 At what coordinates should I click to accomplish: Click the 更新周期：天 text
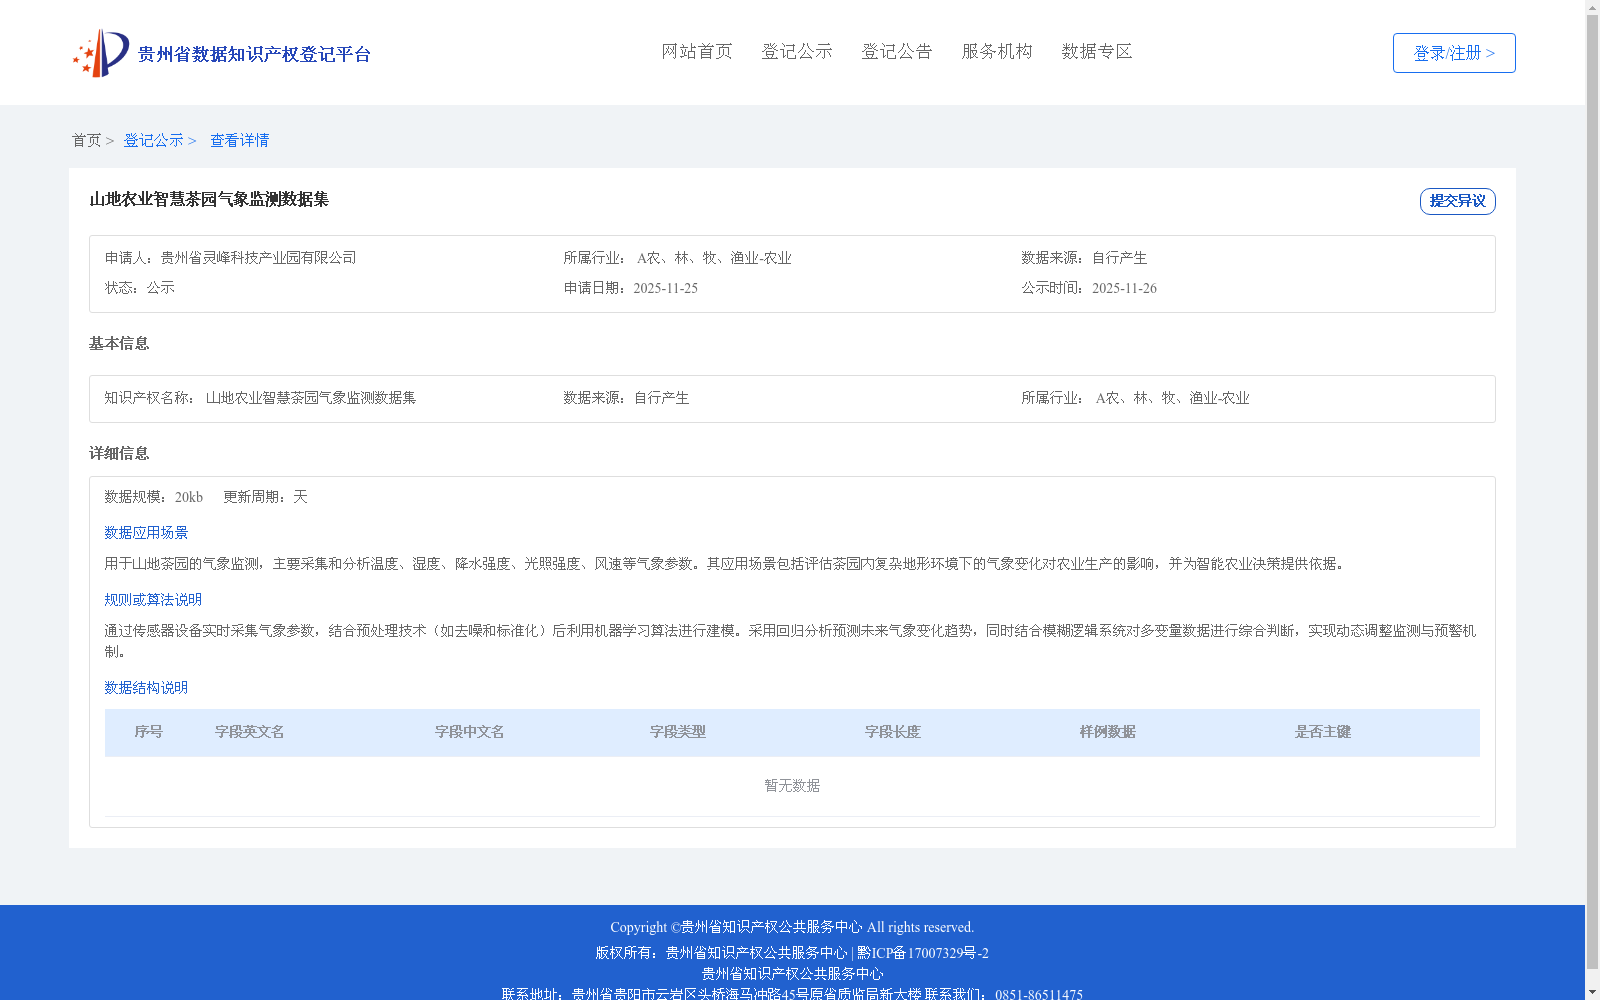click(265, 497)
